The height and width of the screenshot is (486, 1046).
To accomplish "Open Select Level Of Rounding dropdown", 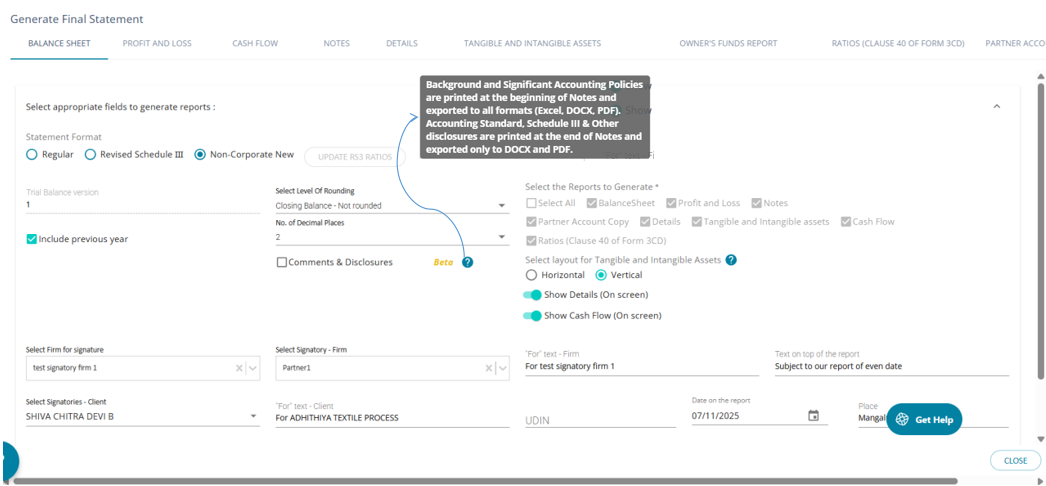I will 392,206.
